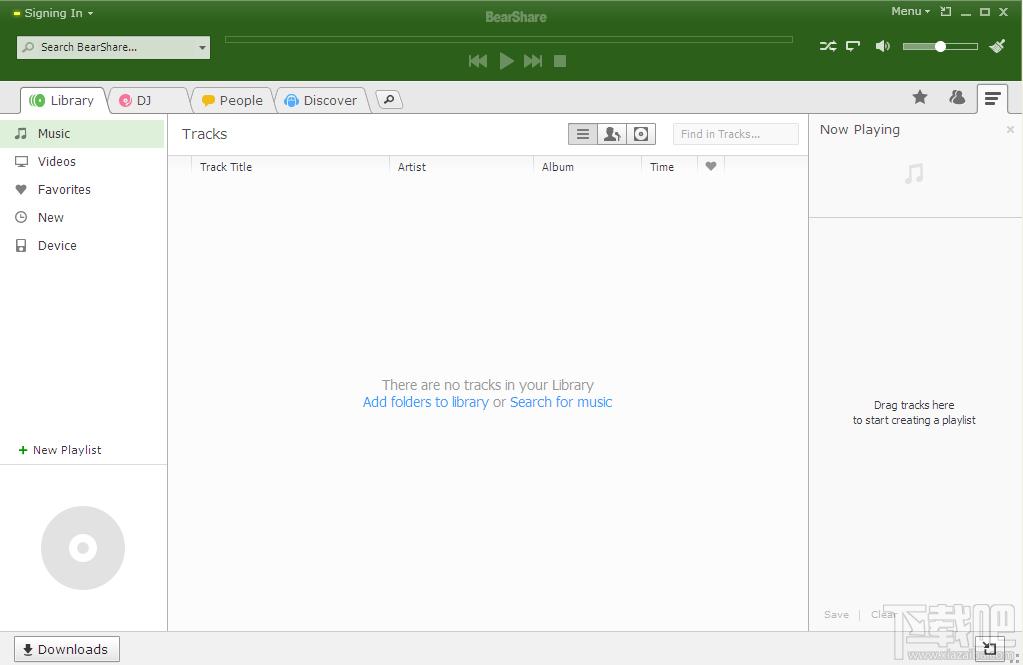The width and height of the screenshot is (1023, 665).
Task: Stop playback
Action: [560, 61]
